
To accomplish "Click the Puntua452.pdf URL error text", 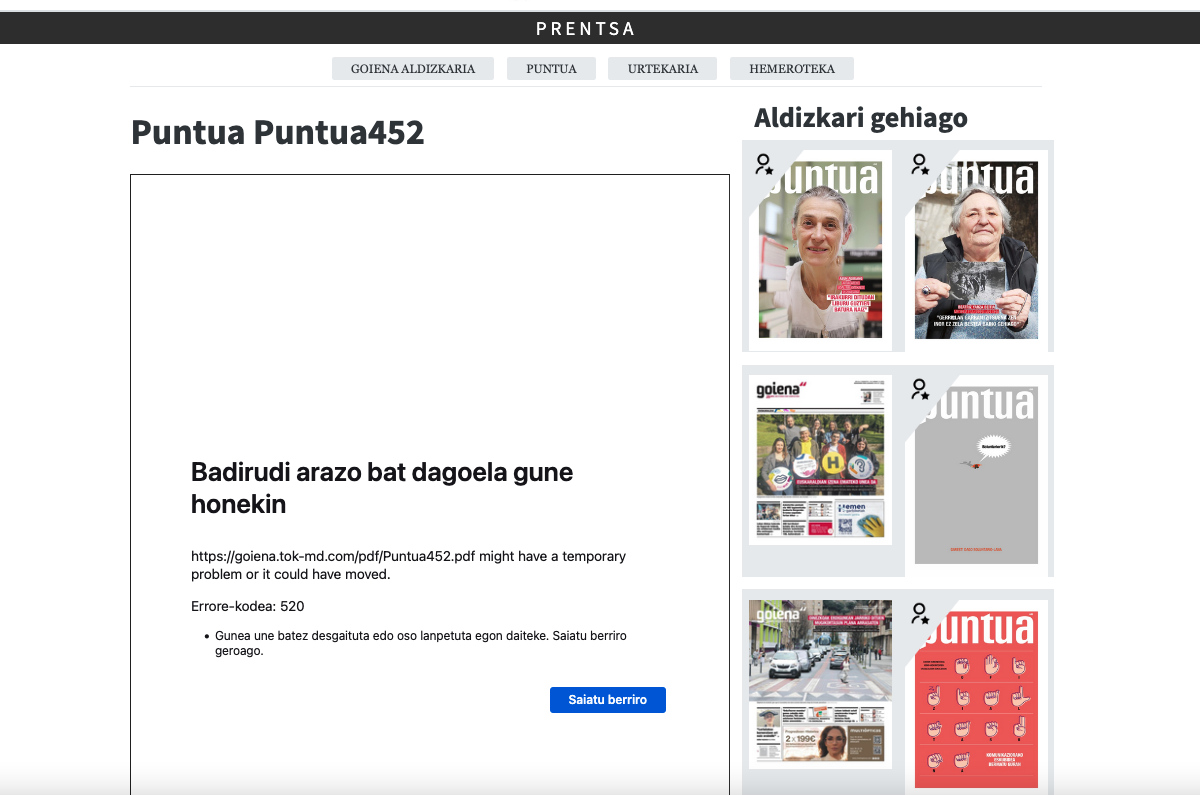I will pyautogui.click(x=408, y=565).
